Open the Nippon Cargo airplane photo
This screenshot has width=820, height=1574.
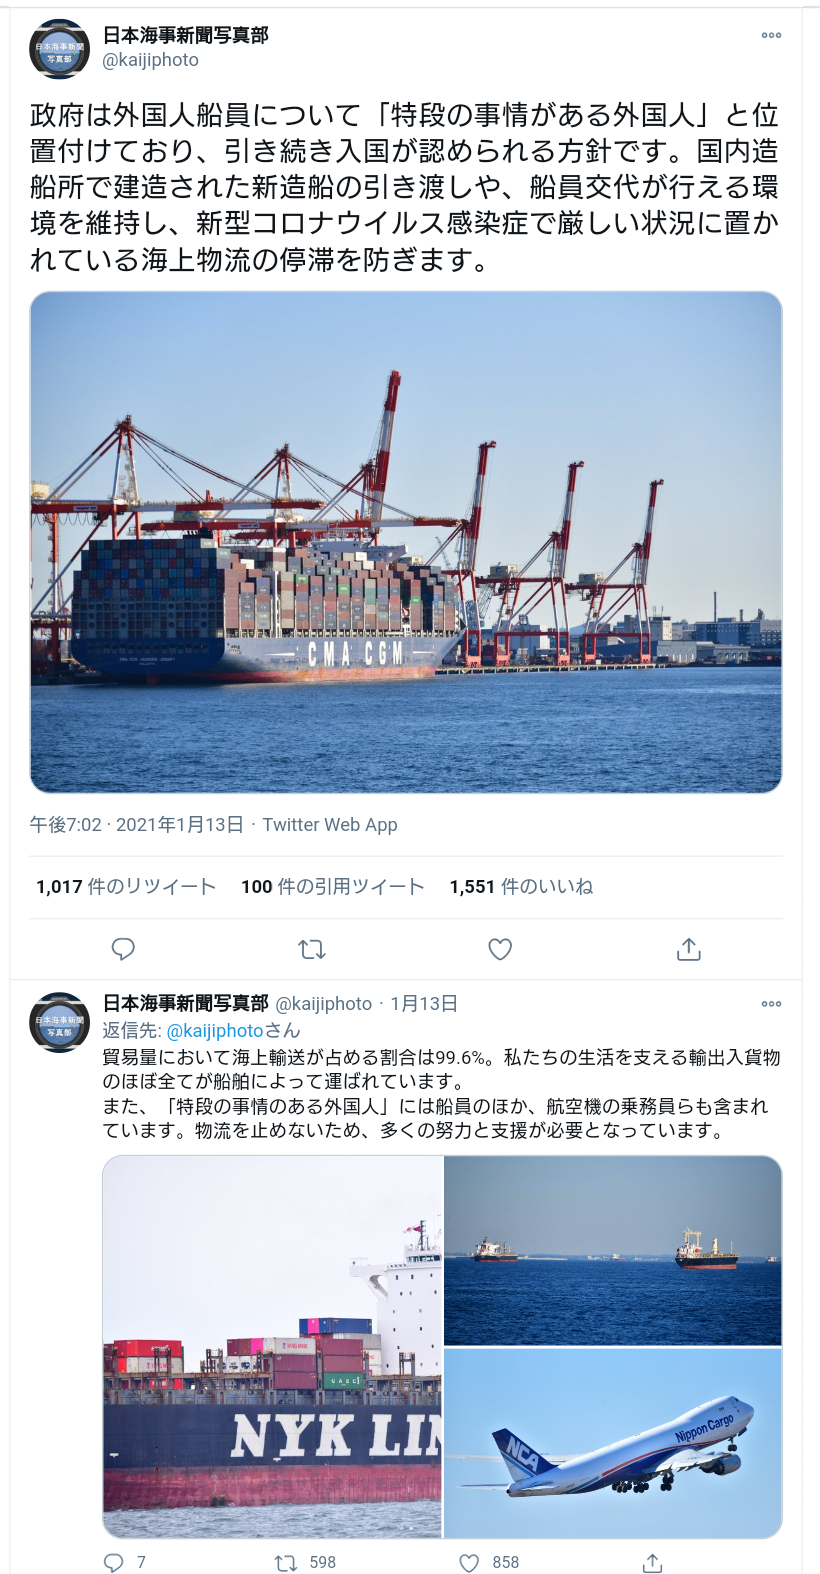pyautogui.click(x=613, y=1443)
